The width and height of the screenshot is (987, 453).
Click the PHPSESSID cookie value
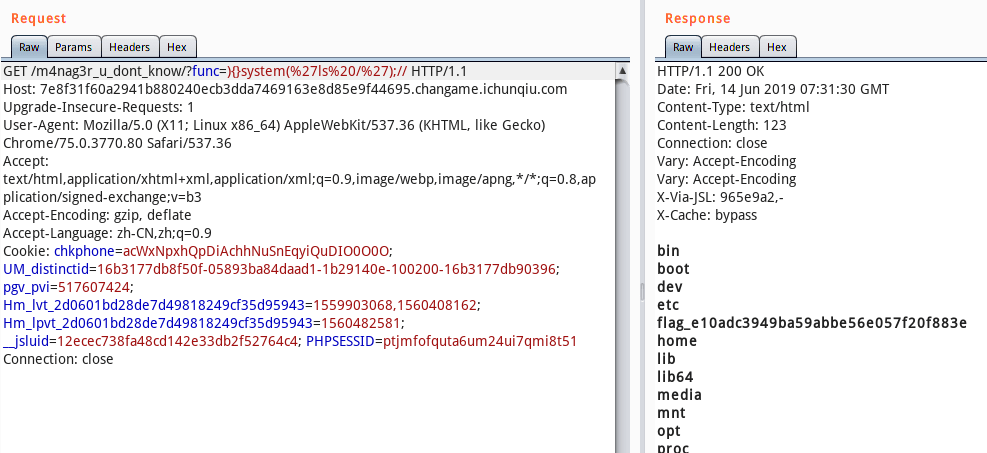pos(480,342)
